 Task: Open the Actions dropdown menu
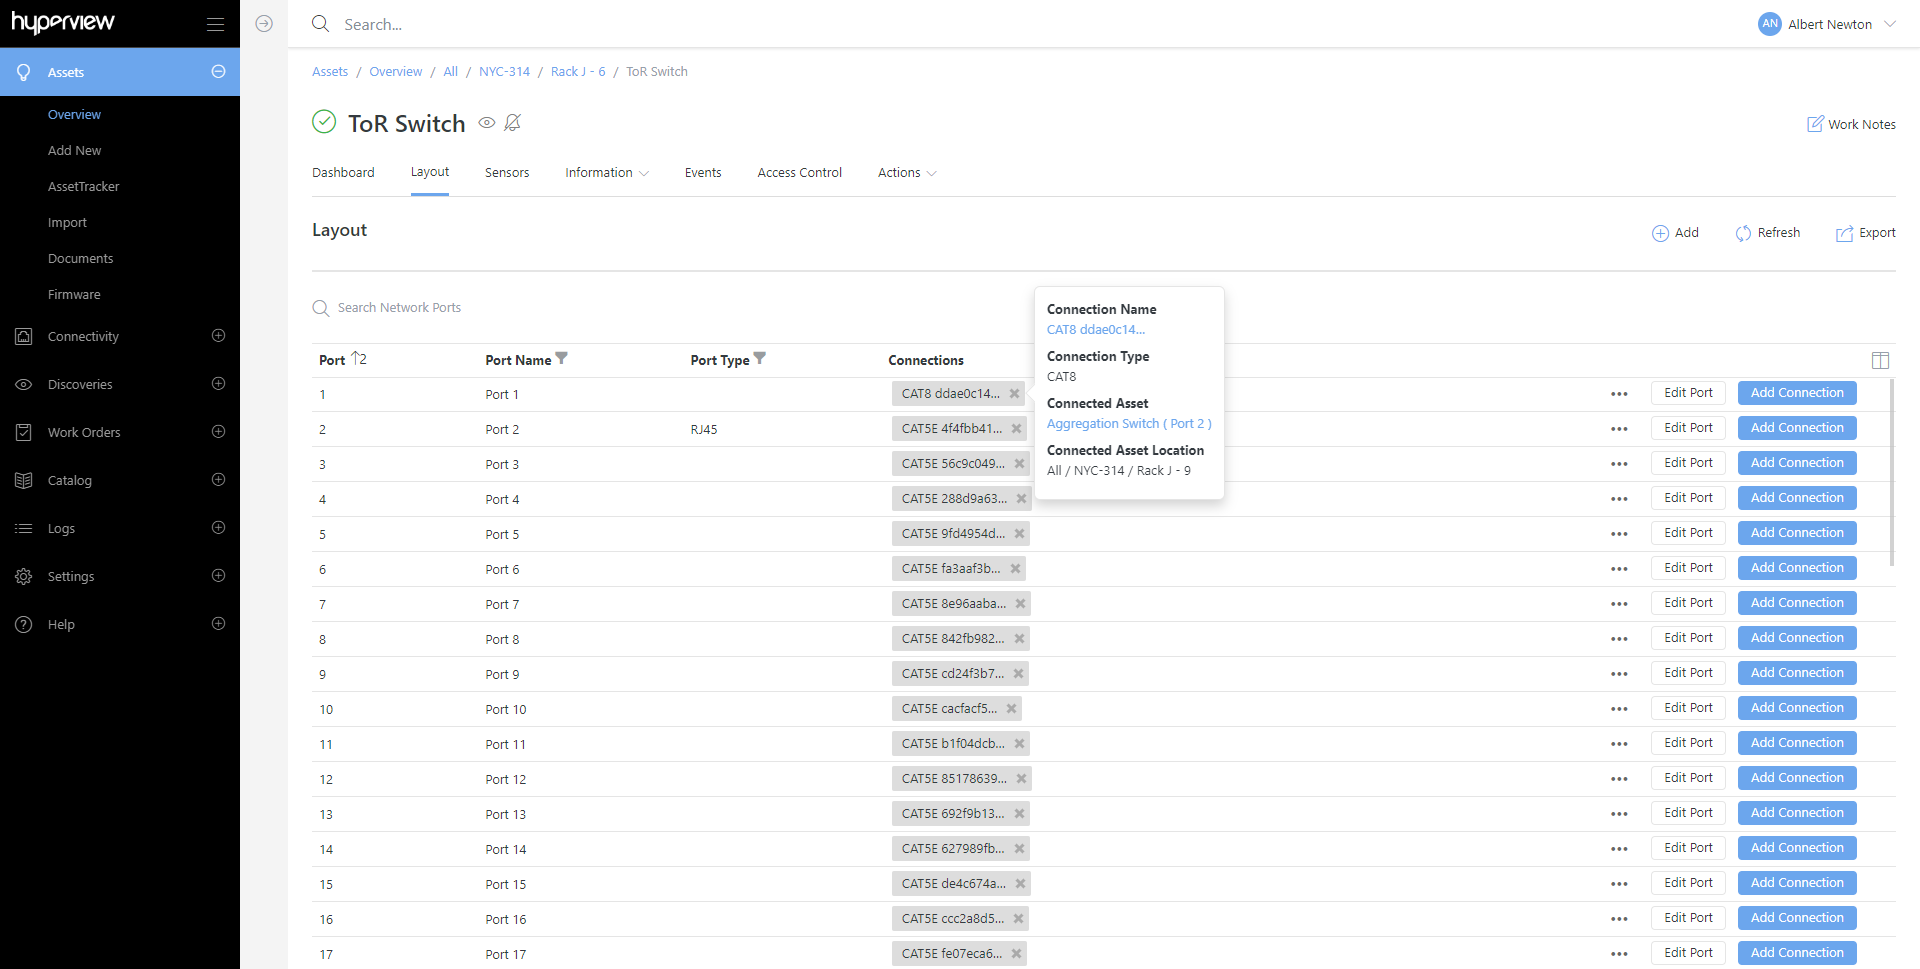(x=906, y=173)
